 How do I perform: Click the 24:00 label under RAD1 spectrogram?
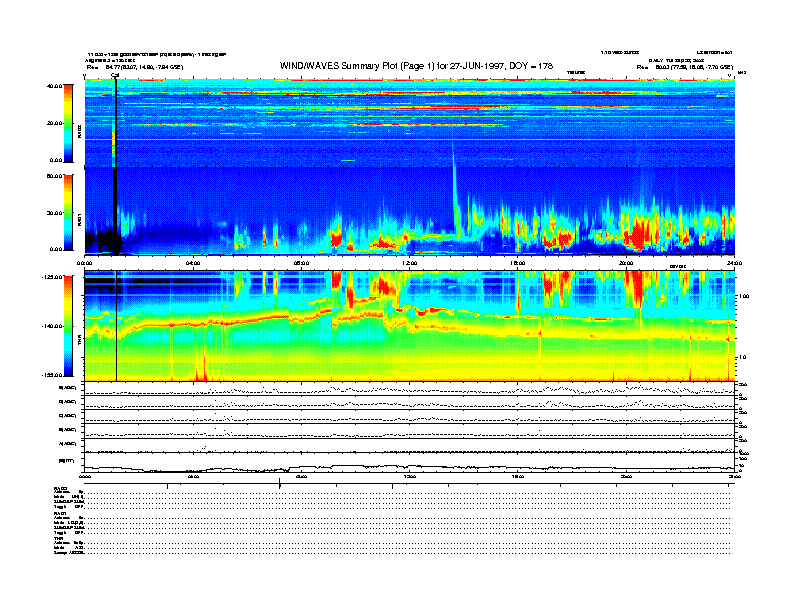point(734,263)
